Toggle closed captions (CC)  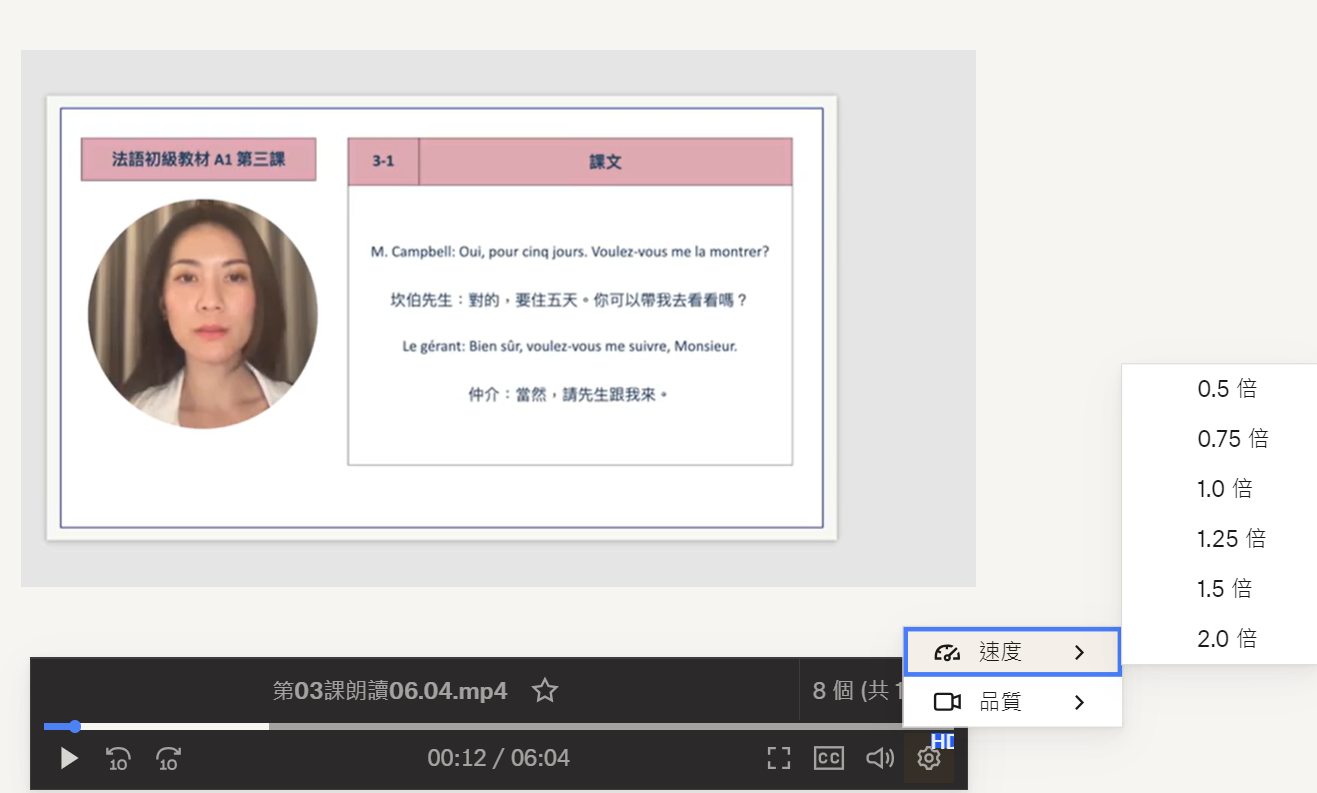coord(828,758)
